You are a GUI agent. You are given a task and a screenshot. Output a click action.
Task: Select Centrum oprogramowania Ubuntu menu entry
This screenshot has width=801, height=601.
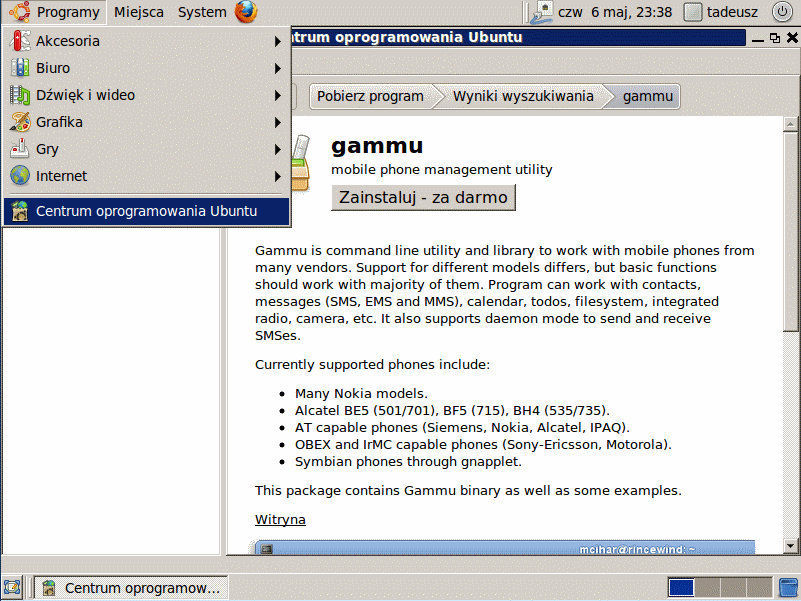click(146, 211)
